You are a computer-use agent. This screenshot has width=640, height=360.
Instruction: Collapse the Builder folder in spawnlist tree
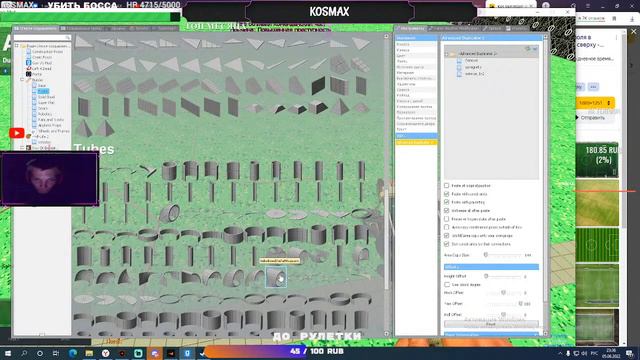tap(22, 80)
